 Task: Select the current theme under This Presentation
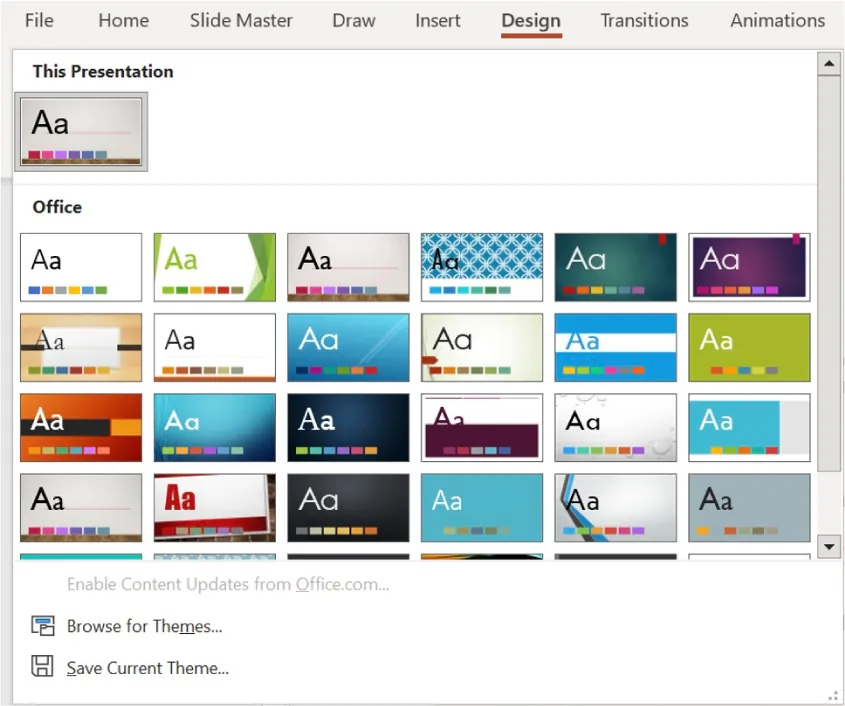pyautogui.click(x=80, y=131)
